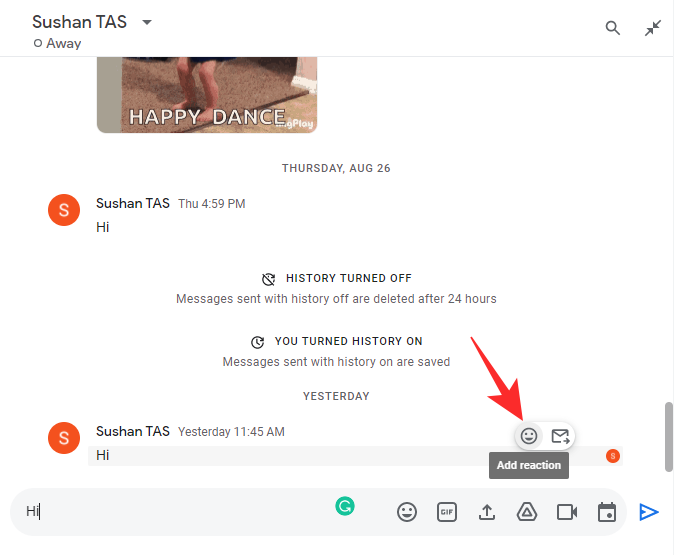The height and width of the screenshot is (555, 677).
Task: Click the text Messages sent with history on are saved
Action: click(336, 362)
